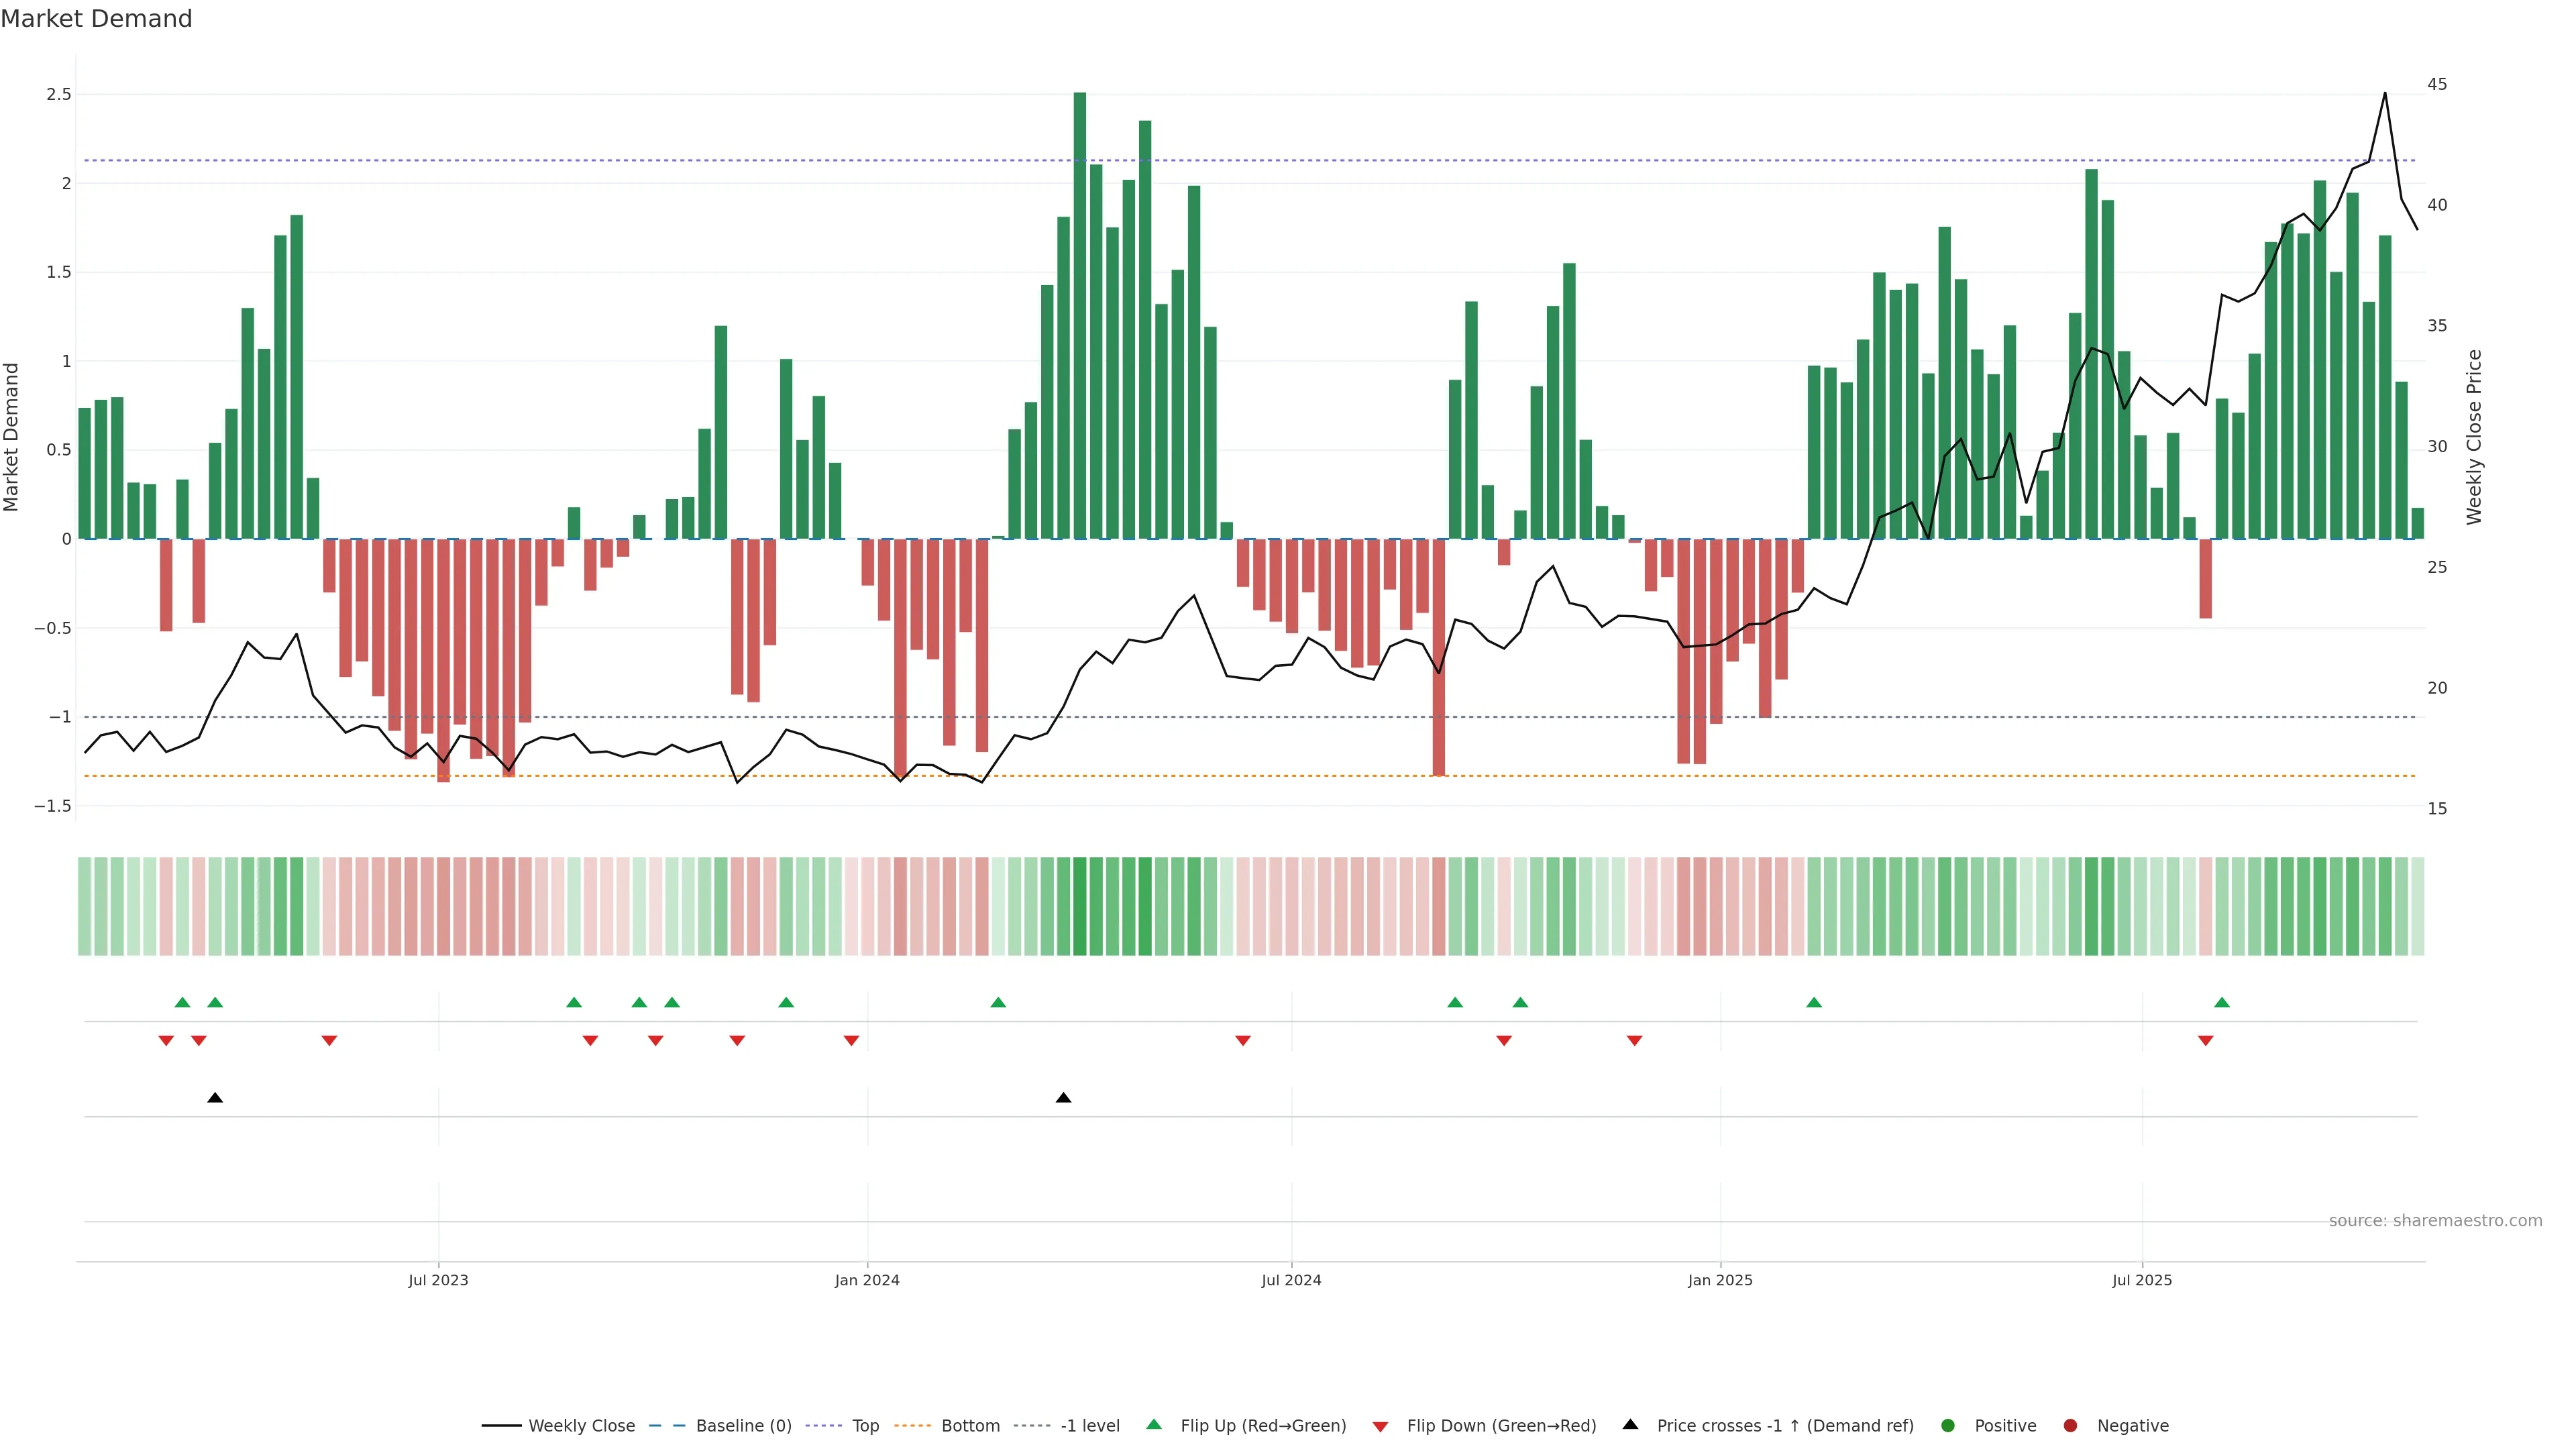Toggle the Bottom legend entry
Image resolution: width=2576 pixels, height=1449 pixels.
point(970,1426)
